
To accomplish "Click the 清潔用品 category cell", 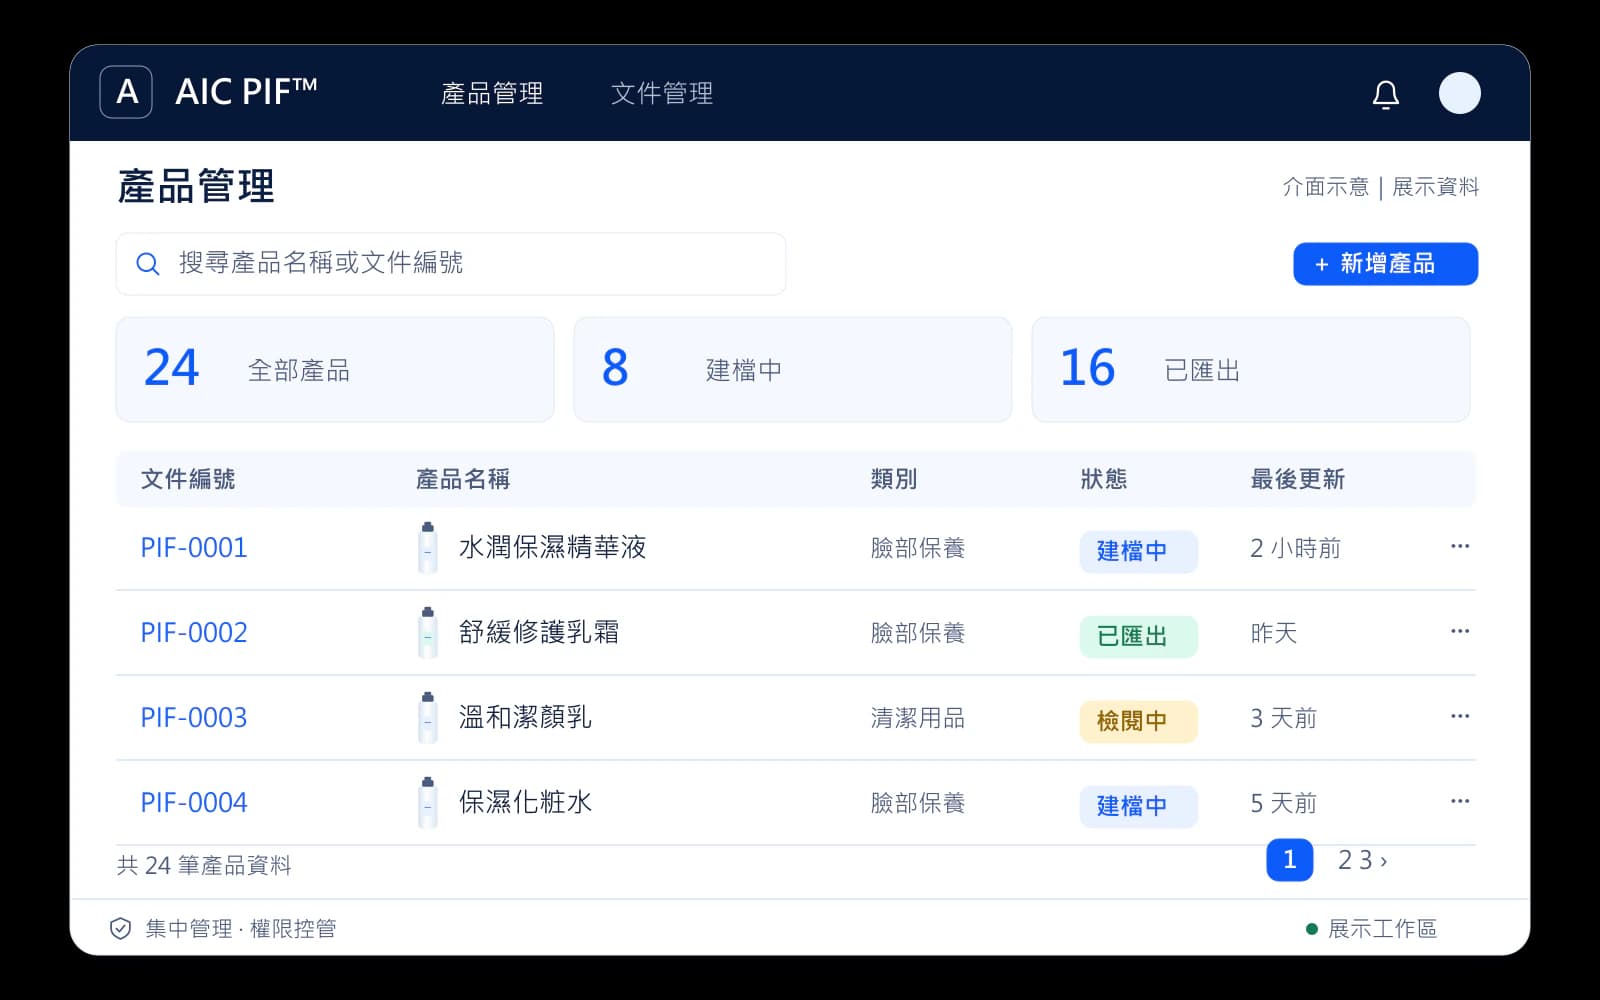I will 918,718.
